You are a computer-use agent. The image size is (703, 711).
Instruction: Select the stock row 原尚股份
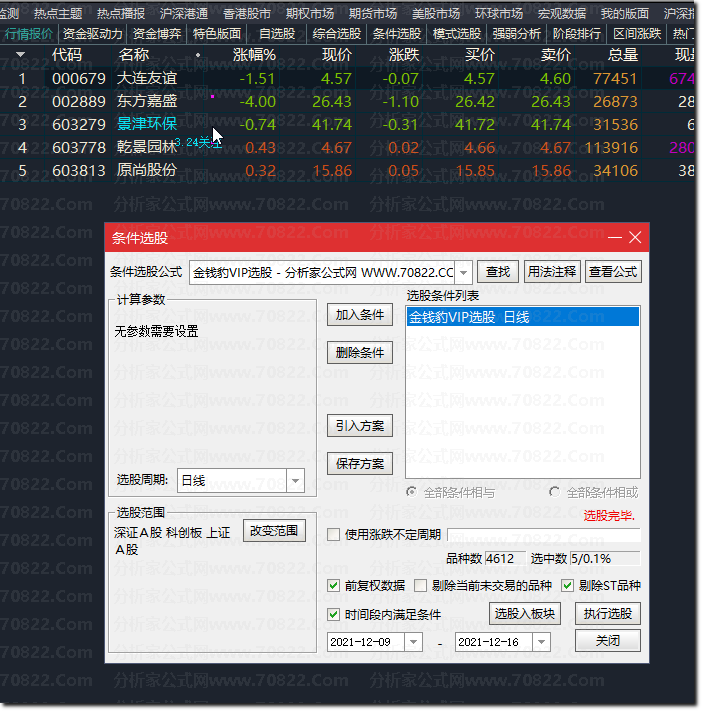click(x=347, y=170)
